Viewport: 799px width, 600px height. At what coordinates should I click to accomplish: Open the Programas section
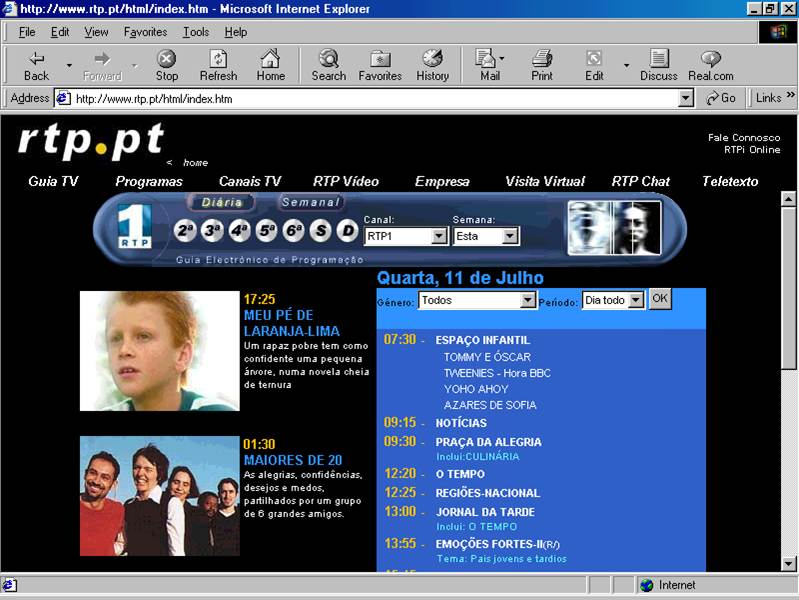(149, 181)
